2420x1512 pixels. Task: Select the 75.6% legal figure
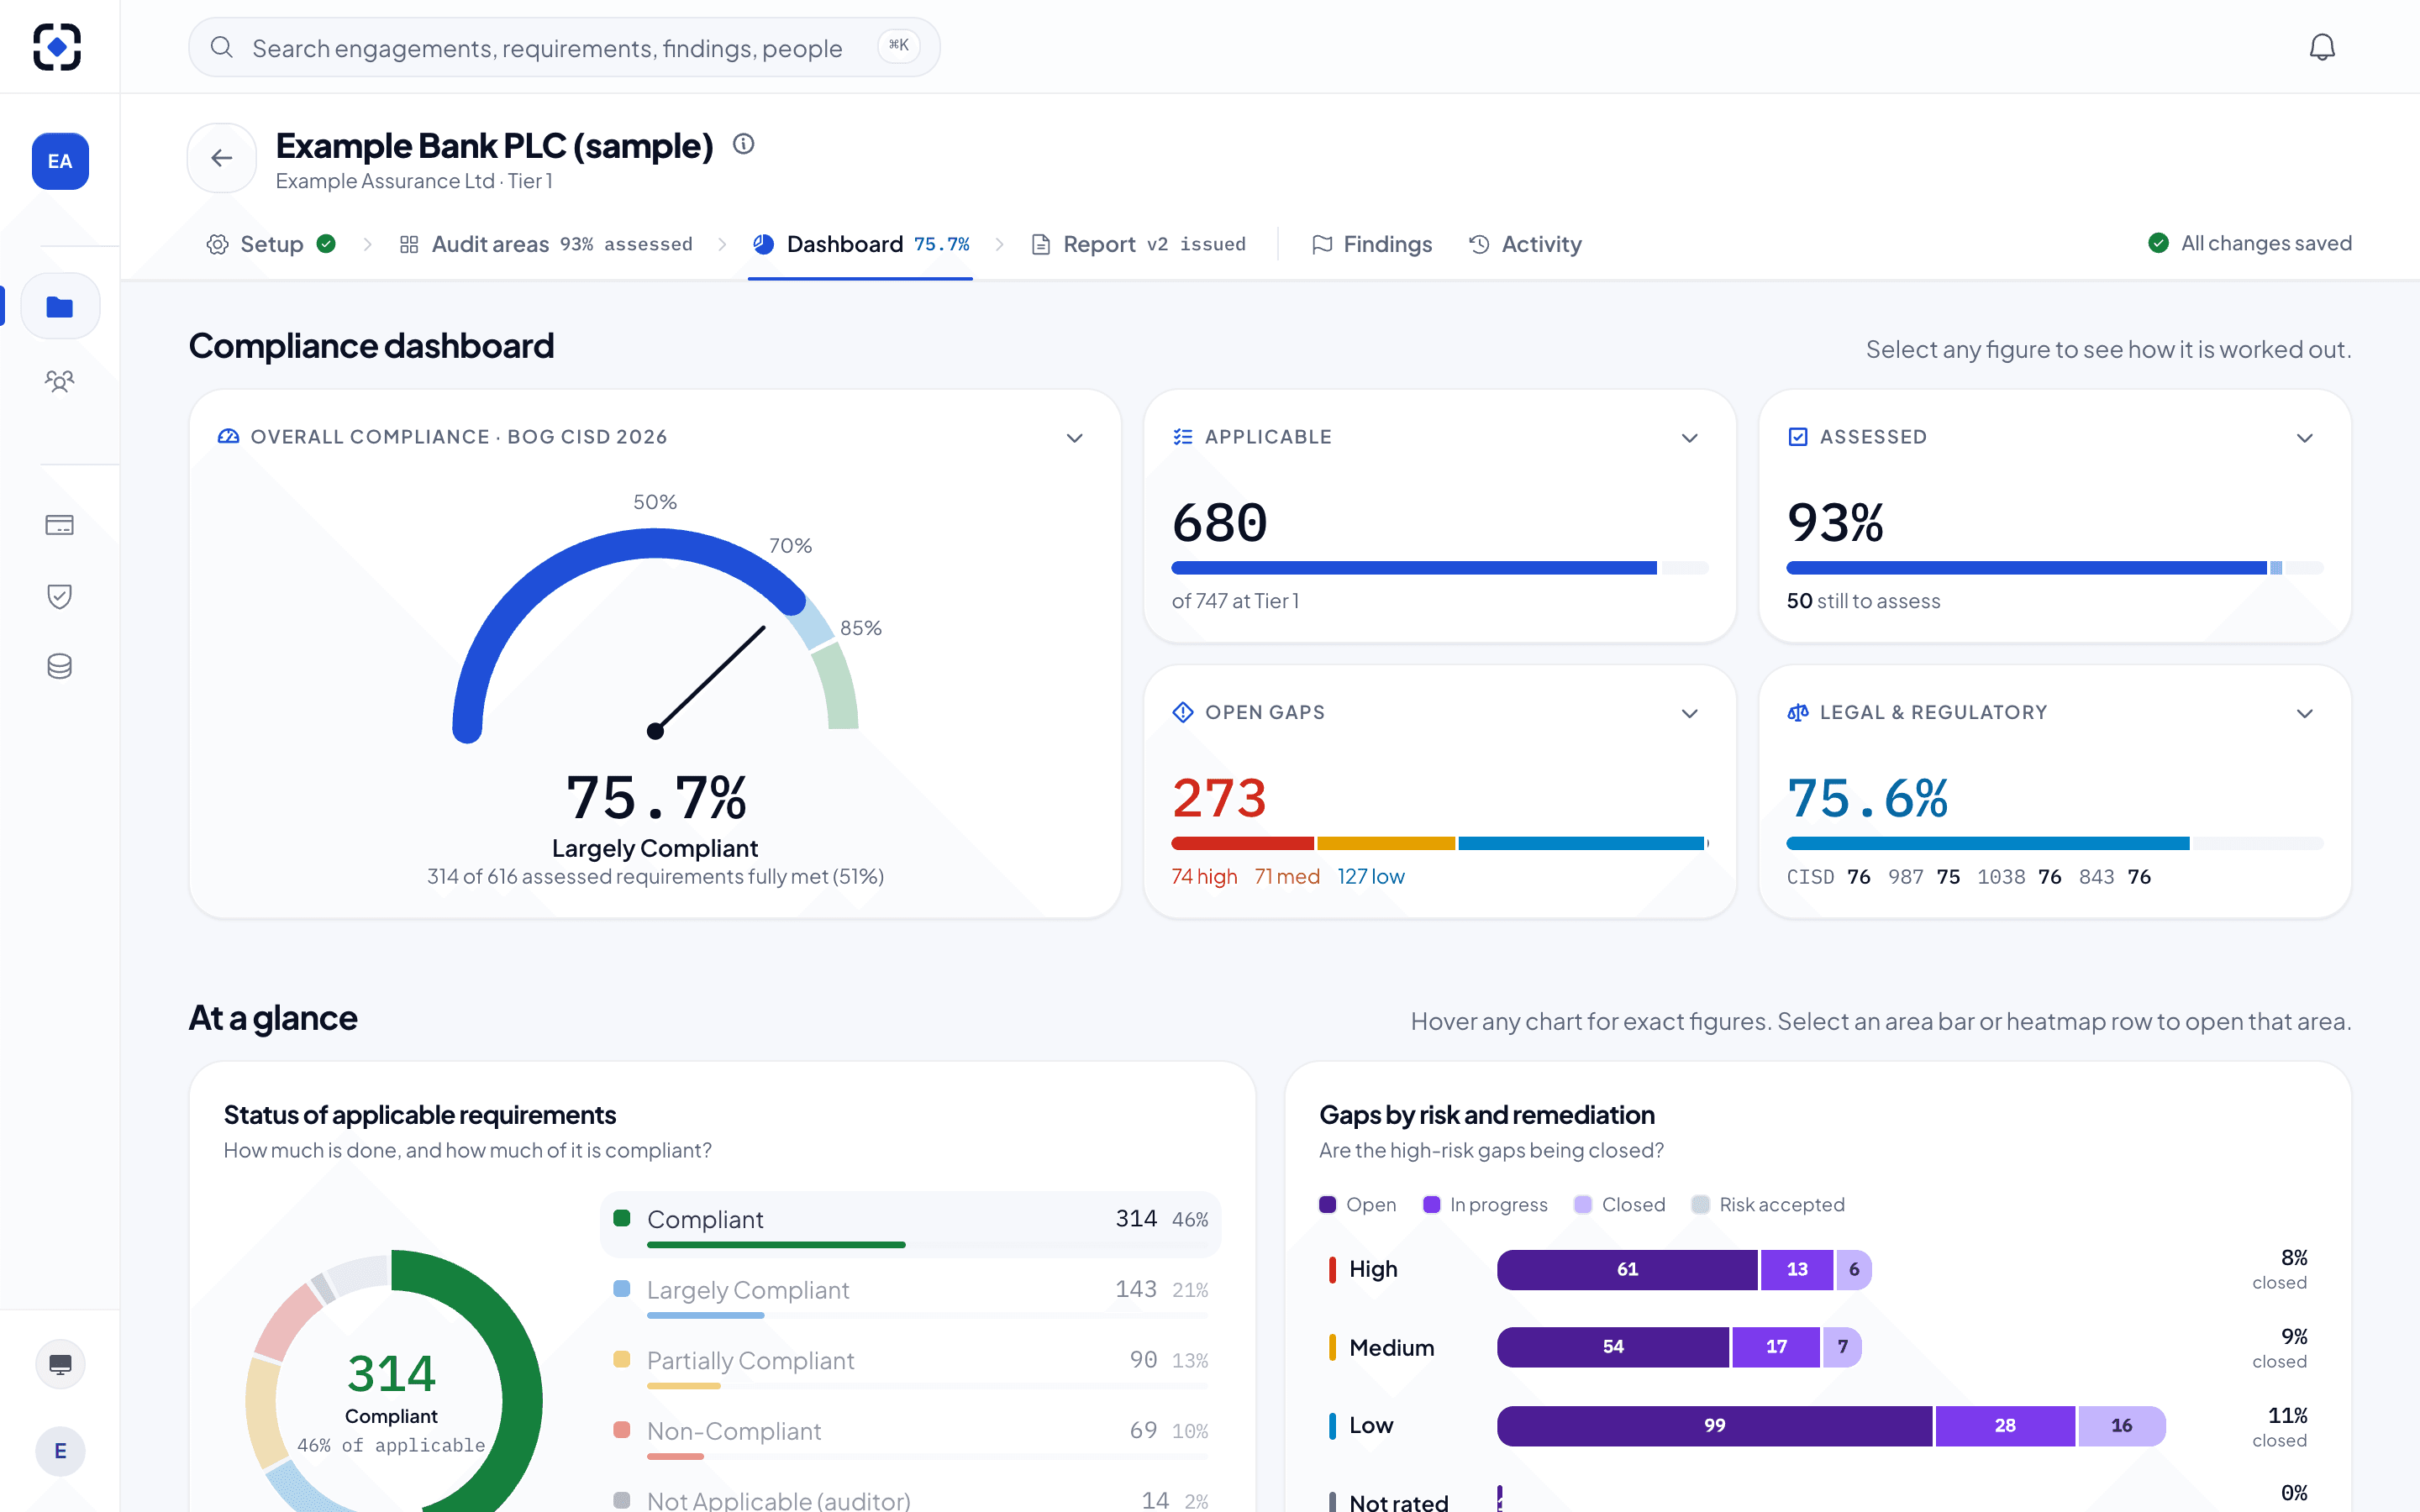point(1868,798)
